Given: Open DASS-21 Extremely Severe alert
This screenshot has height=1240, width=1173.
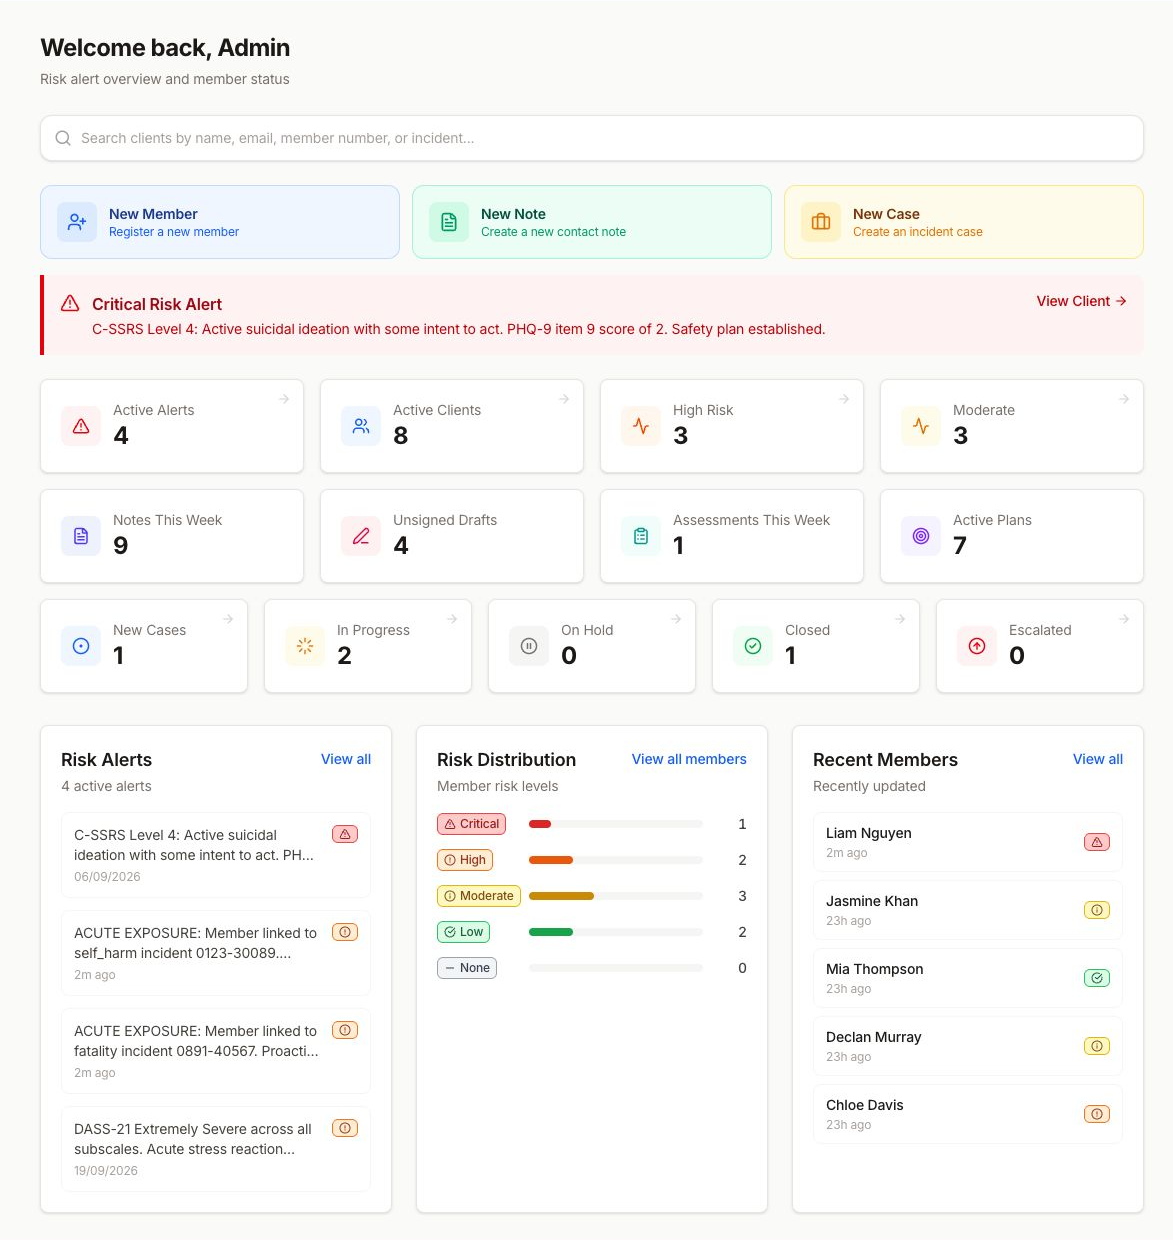Looking at the screenshot, I should click(x=216, y=1149).
